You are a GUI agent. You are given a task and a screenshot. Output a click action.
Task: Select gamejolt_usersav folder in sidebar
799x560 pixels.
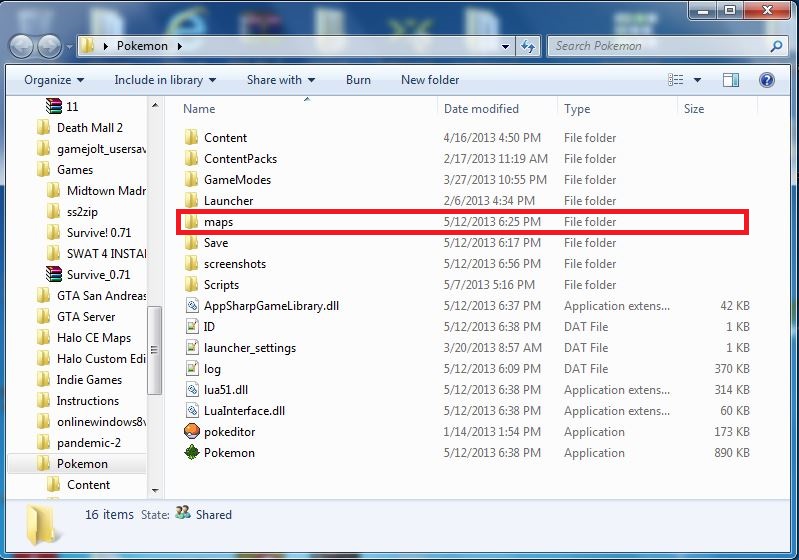tap(101, 149)
